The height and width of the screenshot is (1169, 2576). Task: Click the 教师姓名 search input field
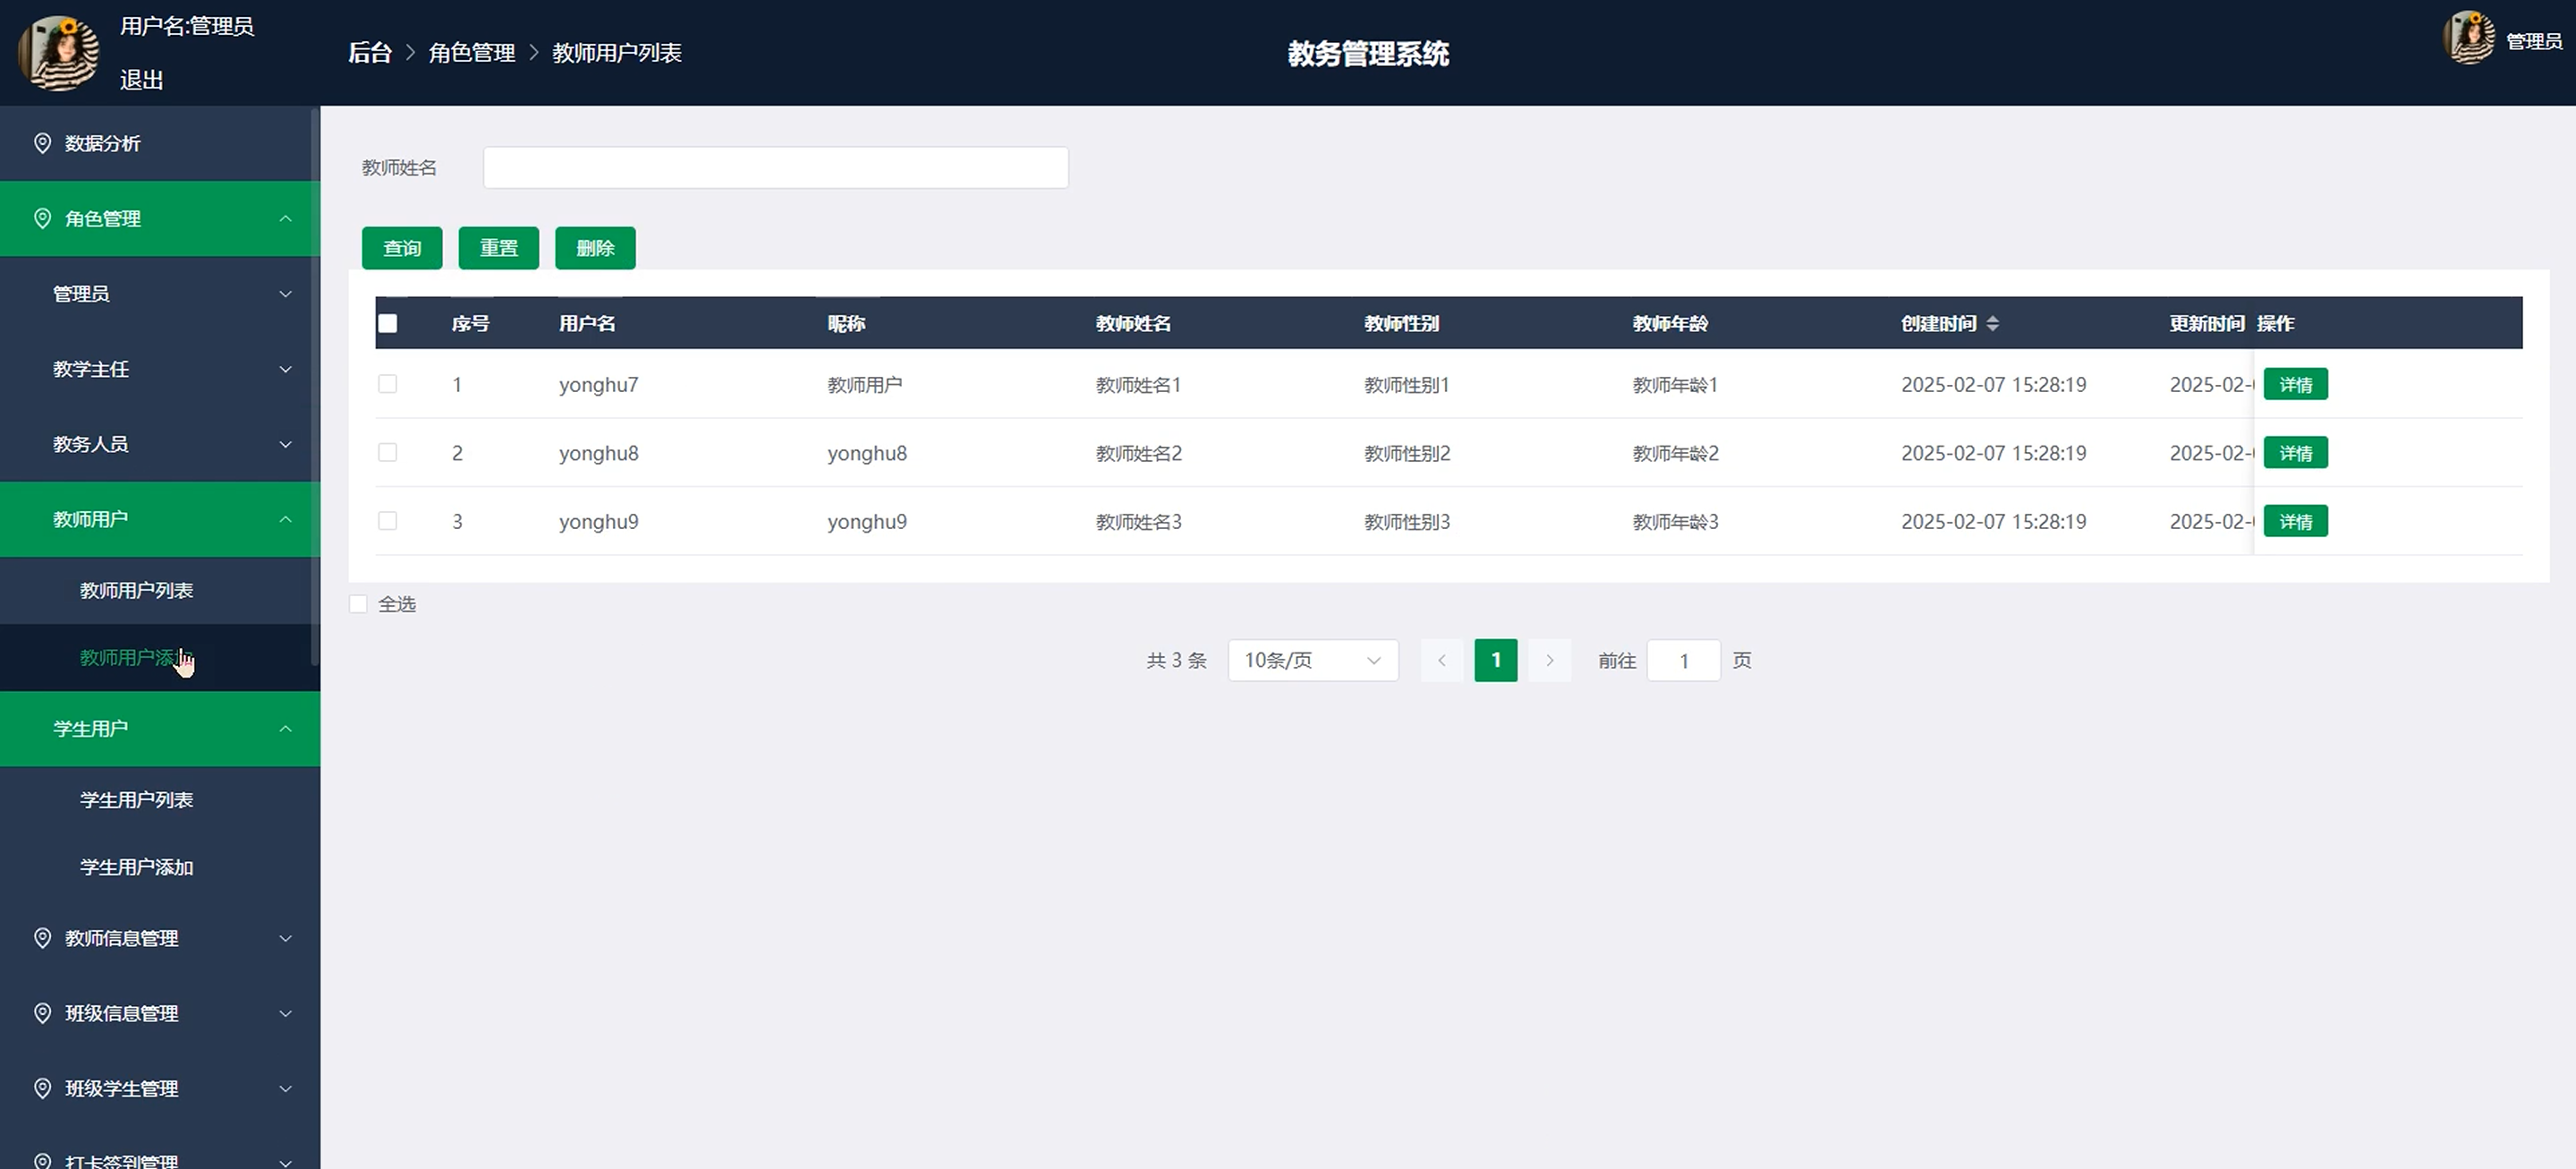click(775, 168)
